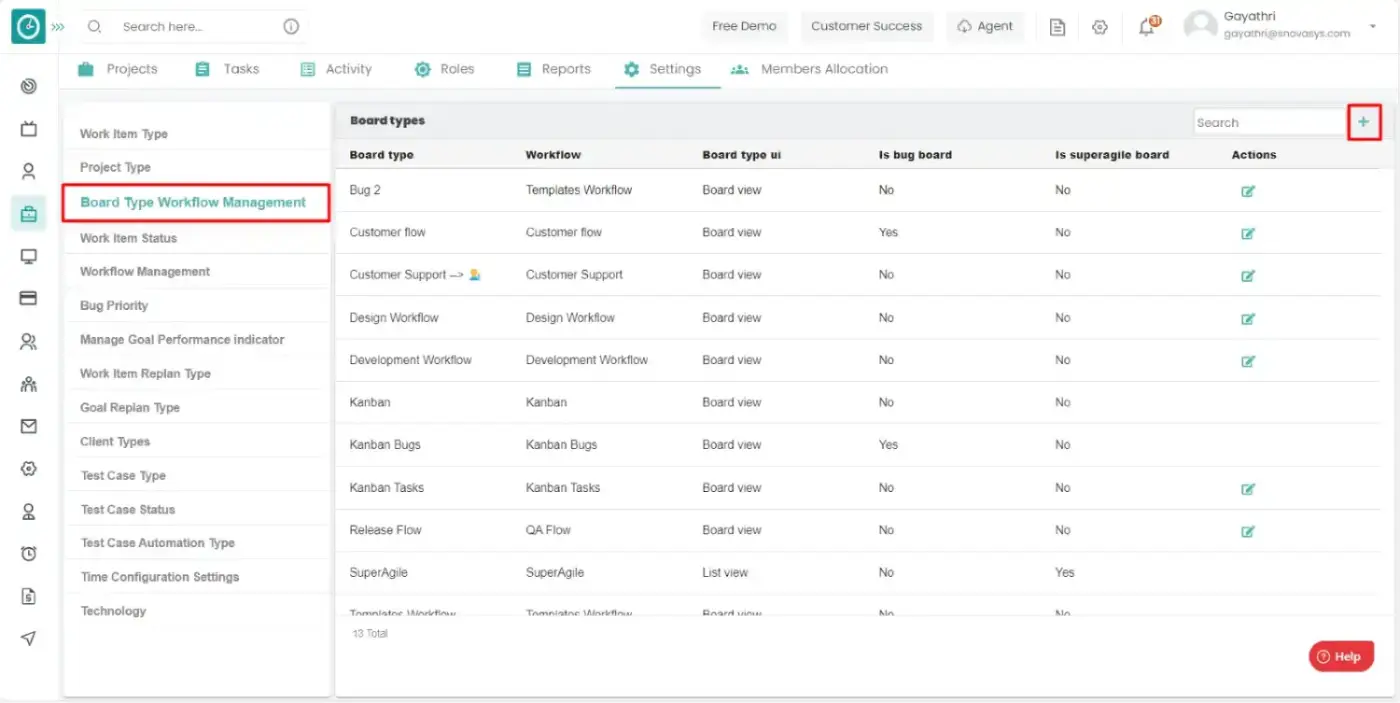The width and height of the screenshot is (1400, 703).
Task: Click the Customer Success button
Action: click(x=866, y=27)
